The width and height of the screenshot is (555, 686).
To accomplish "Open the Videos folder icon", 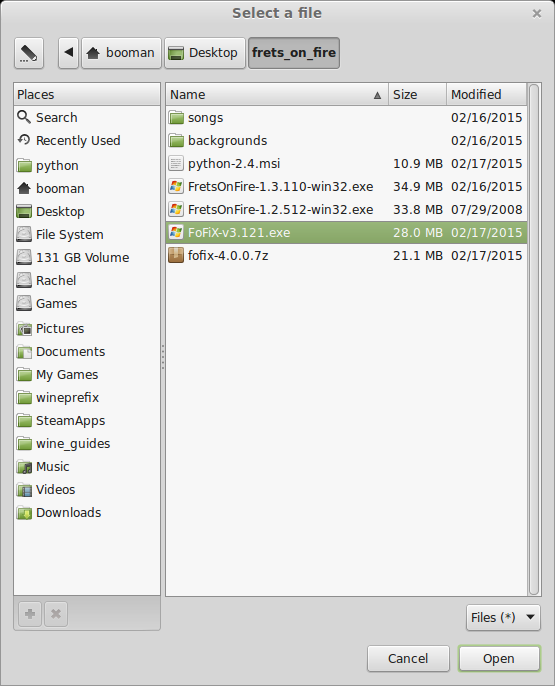I will point(24,489).
